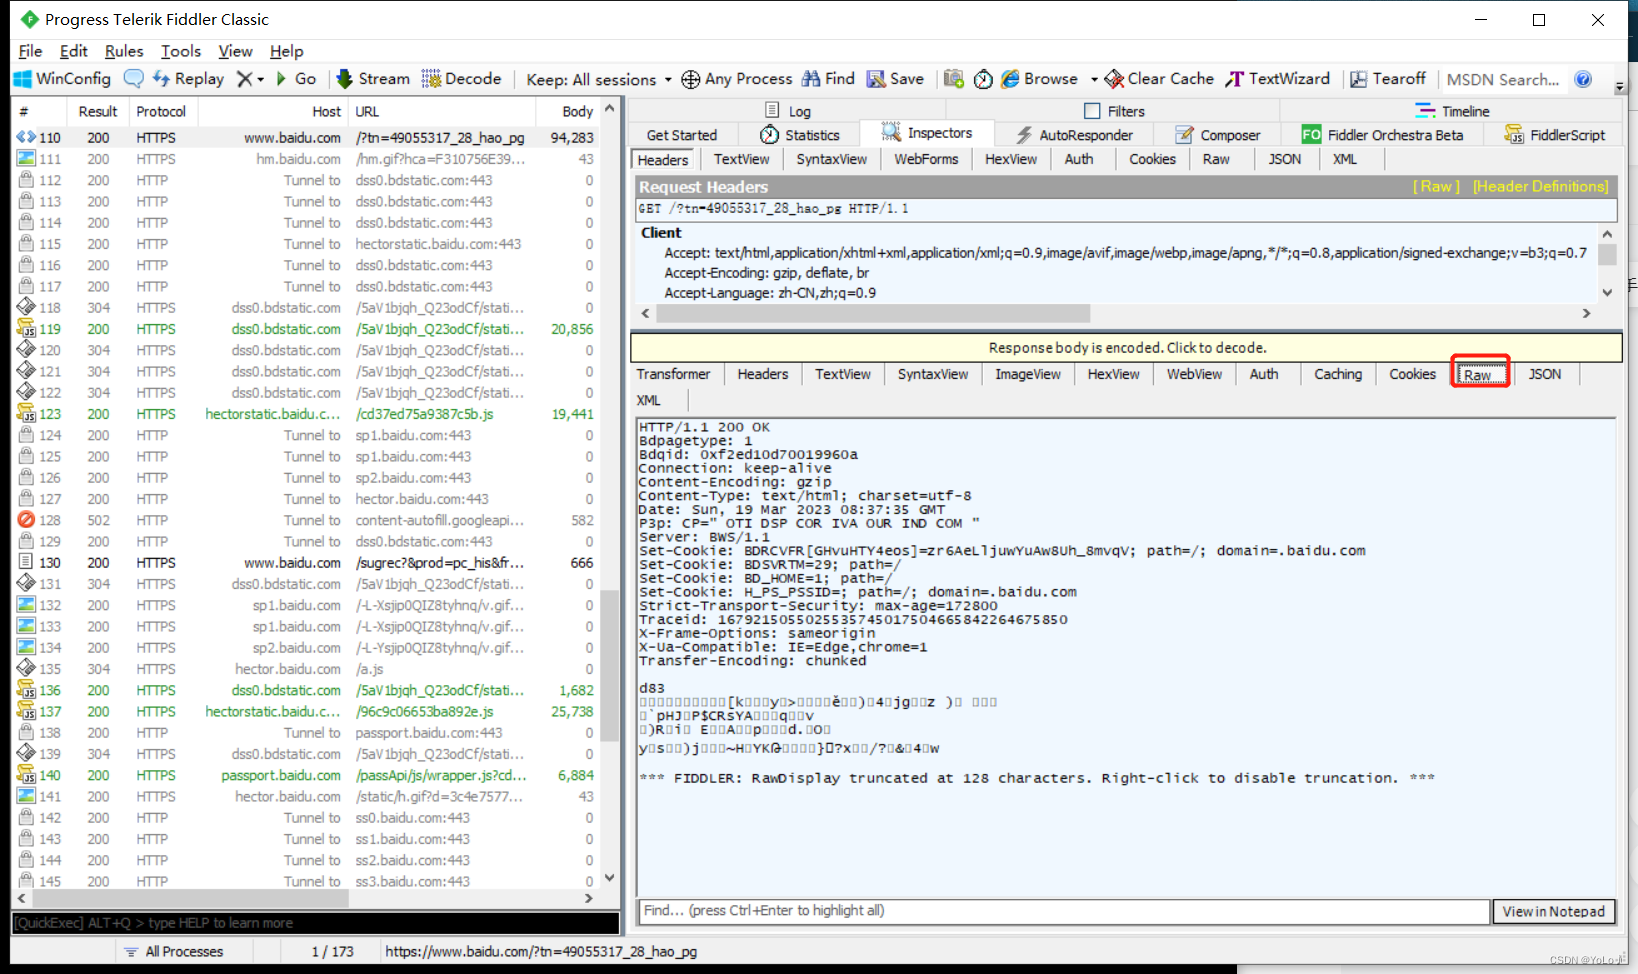The width and height of the screenshot is (1638, 974).
Task: Open the File menu
Action: tap(30, 51)
